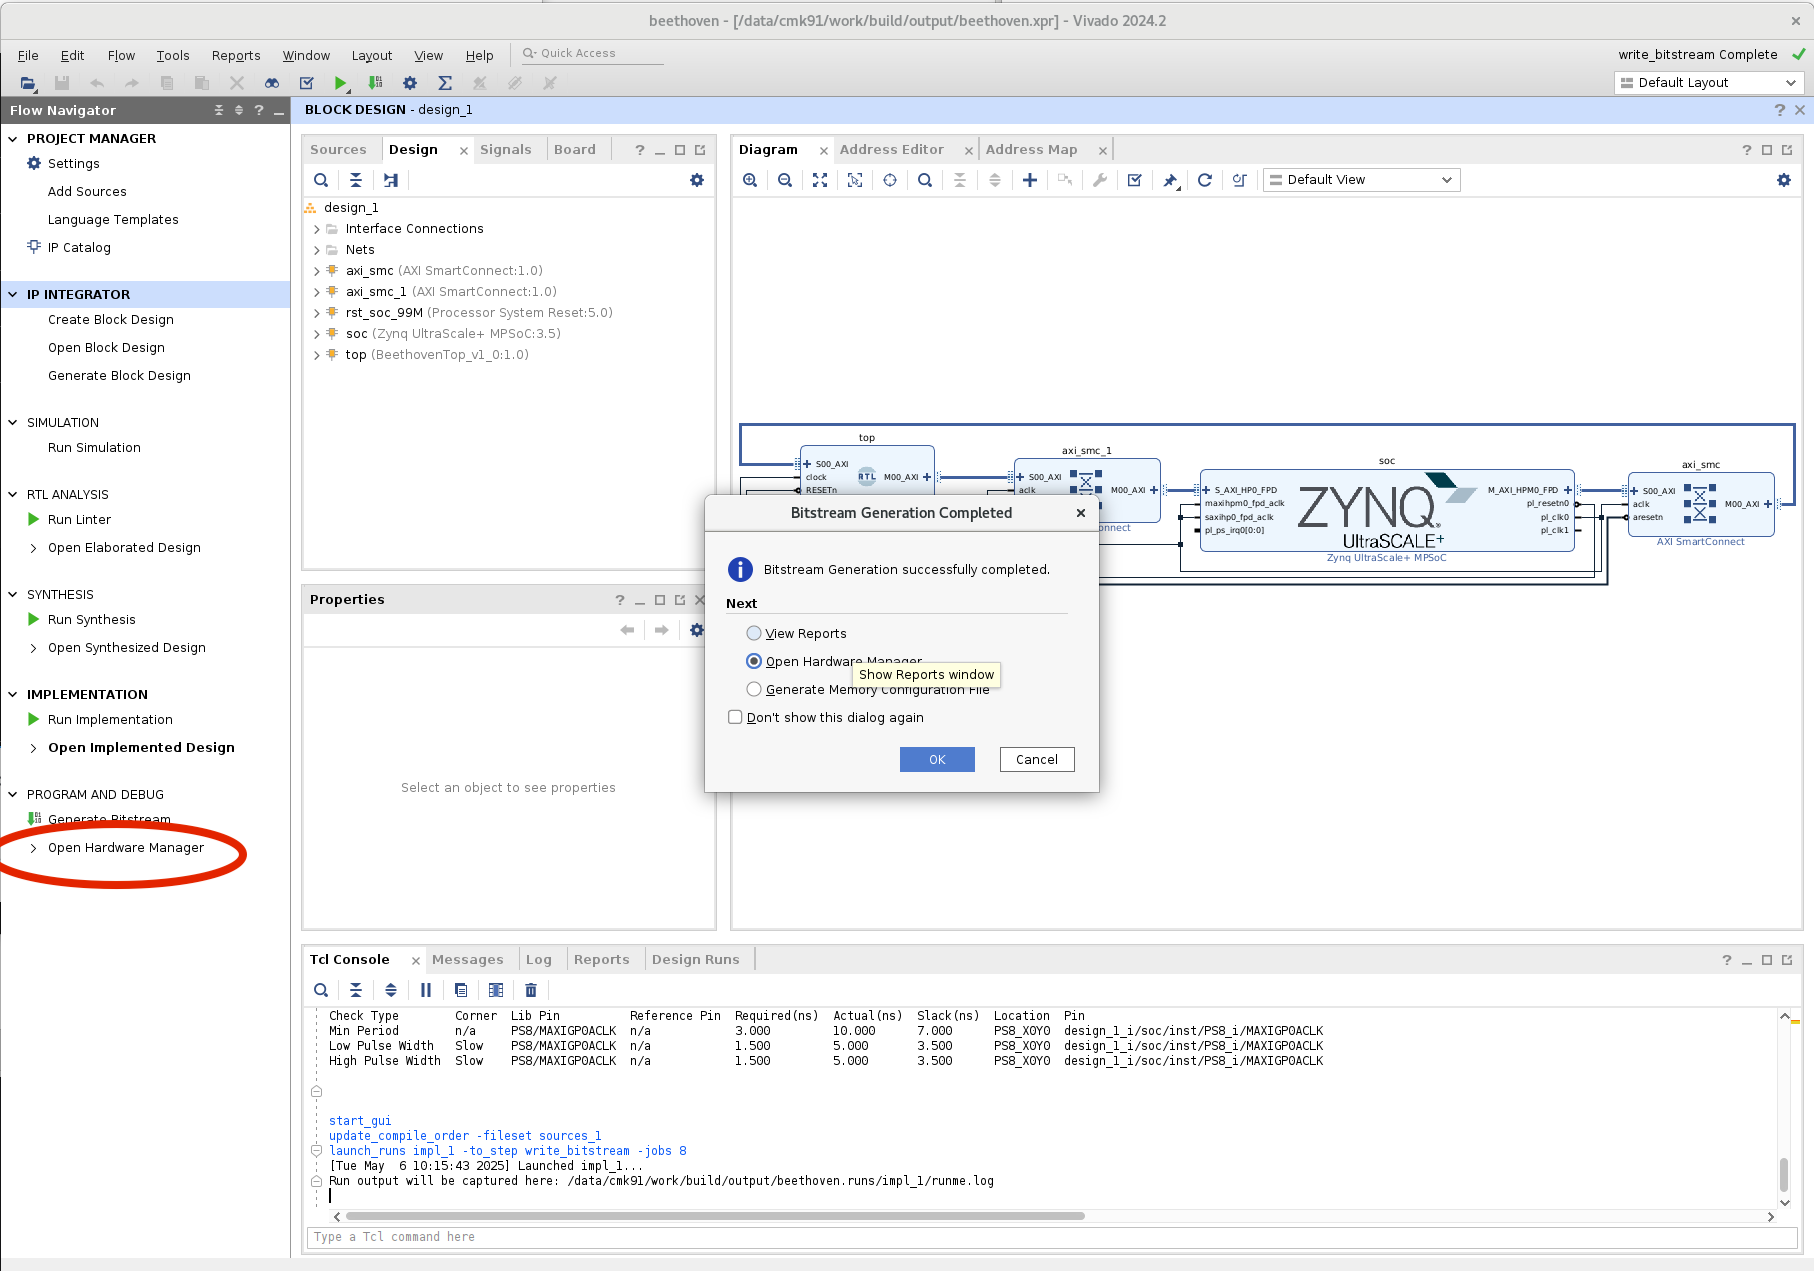Search in the Design panel

321,180
